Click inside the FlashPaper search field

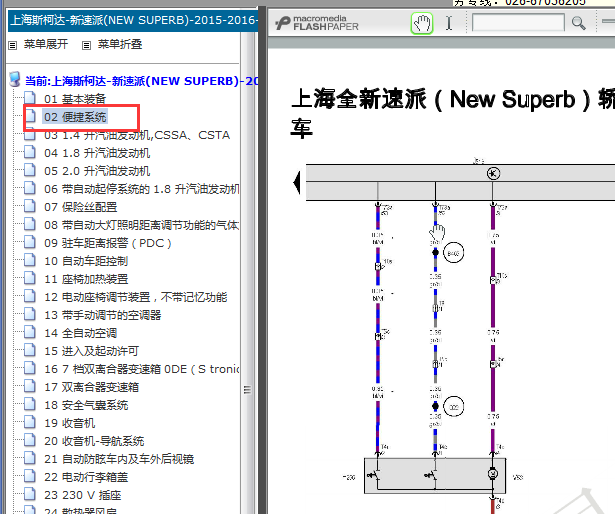coord(518,22)
